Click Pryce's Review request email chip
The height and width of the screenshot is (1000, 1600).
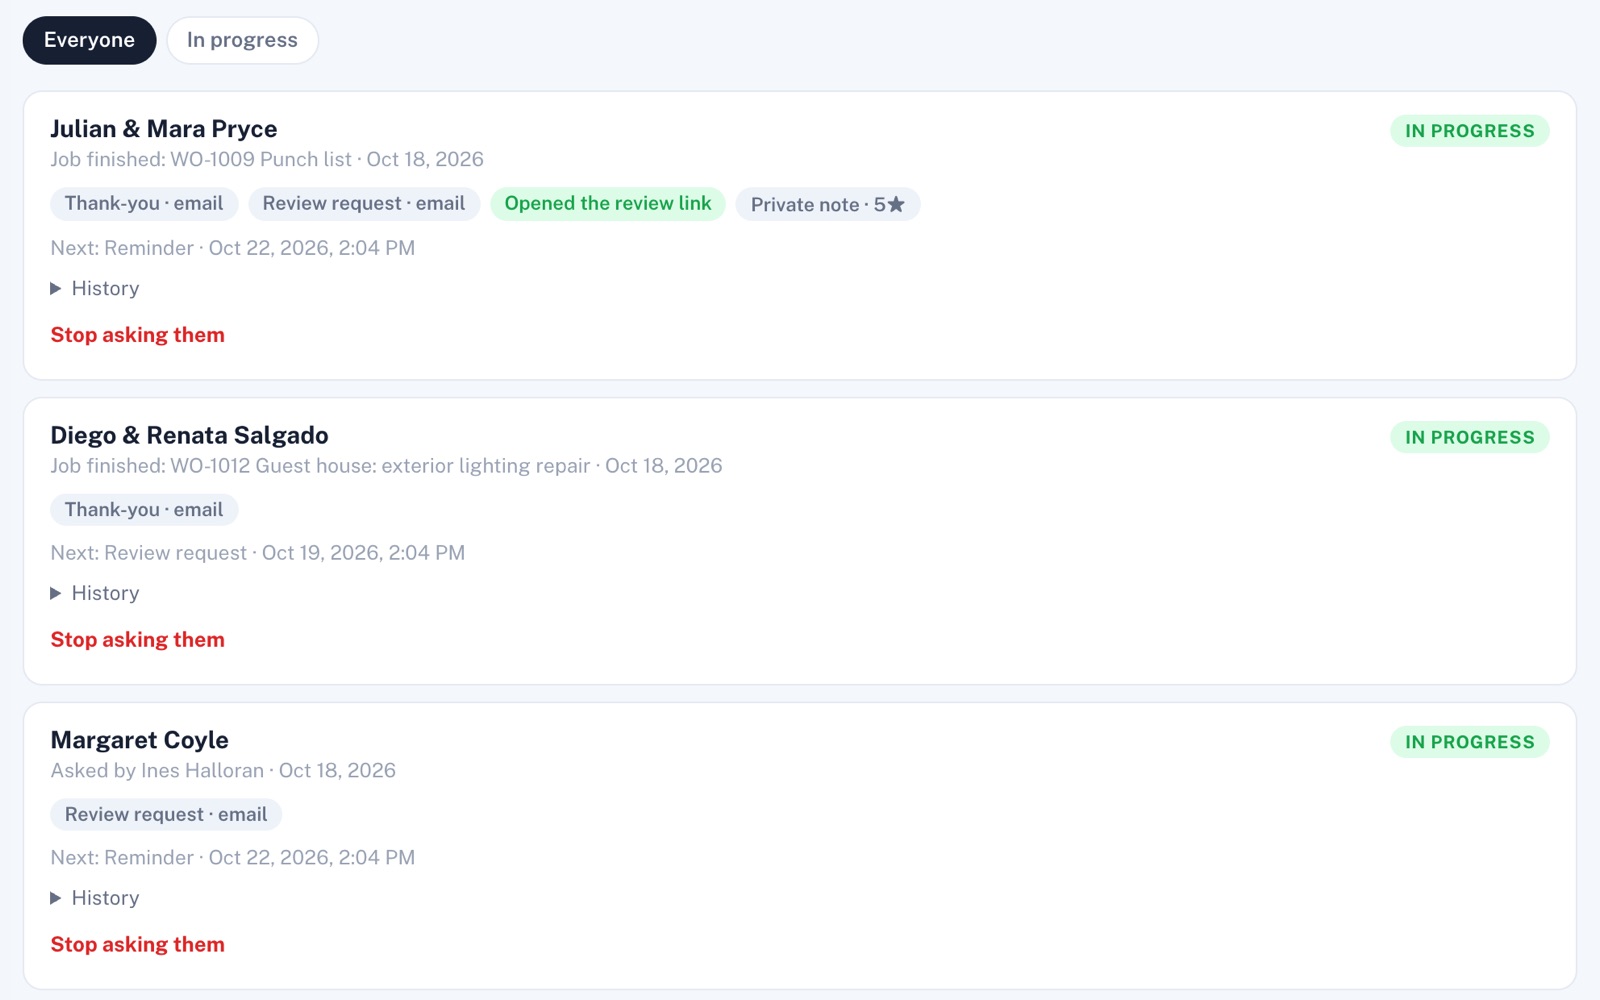point(364,204)
